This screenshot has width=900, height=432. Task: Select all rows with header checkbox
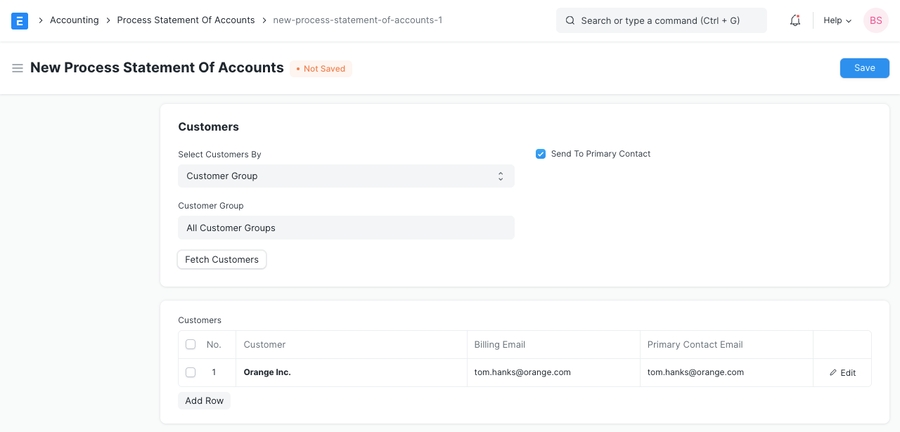point(190,345)
